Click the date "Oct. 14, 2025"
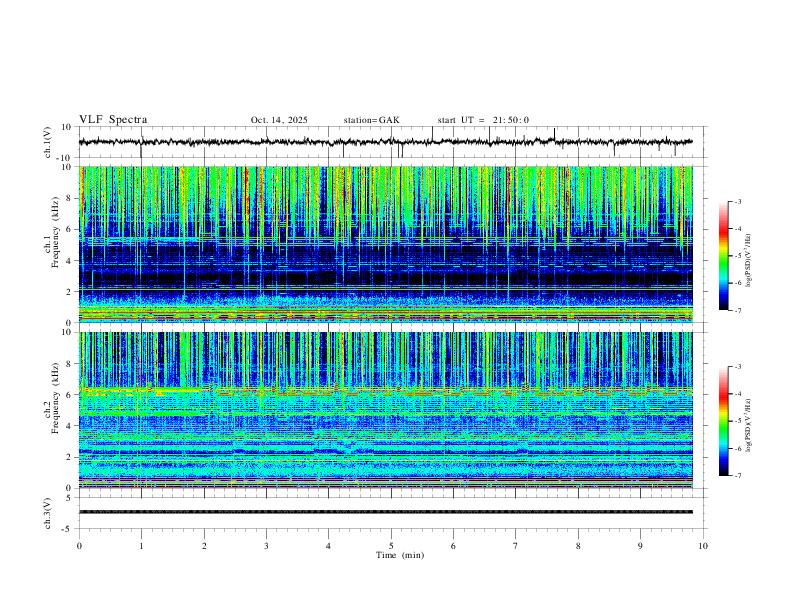The width and height of the screenshot is (792, 612). tap(279, 120)
